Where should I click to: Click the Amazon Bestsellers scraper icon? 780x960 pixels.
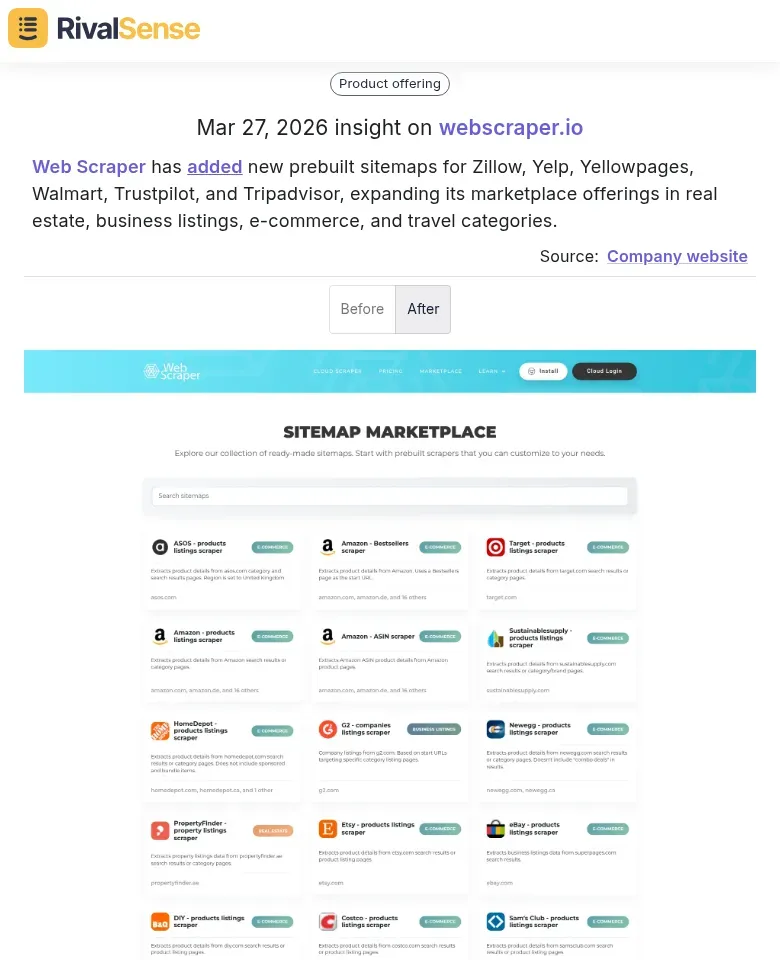[x=328, y=547]
